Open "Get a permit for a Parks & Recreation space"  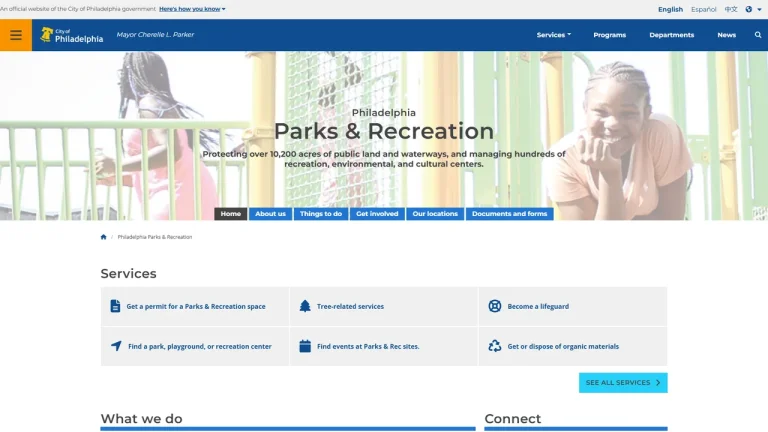(x=196, y=306)
